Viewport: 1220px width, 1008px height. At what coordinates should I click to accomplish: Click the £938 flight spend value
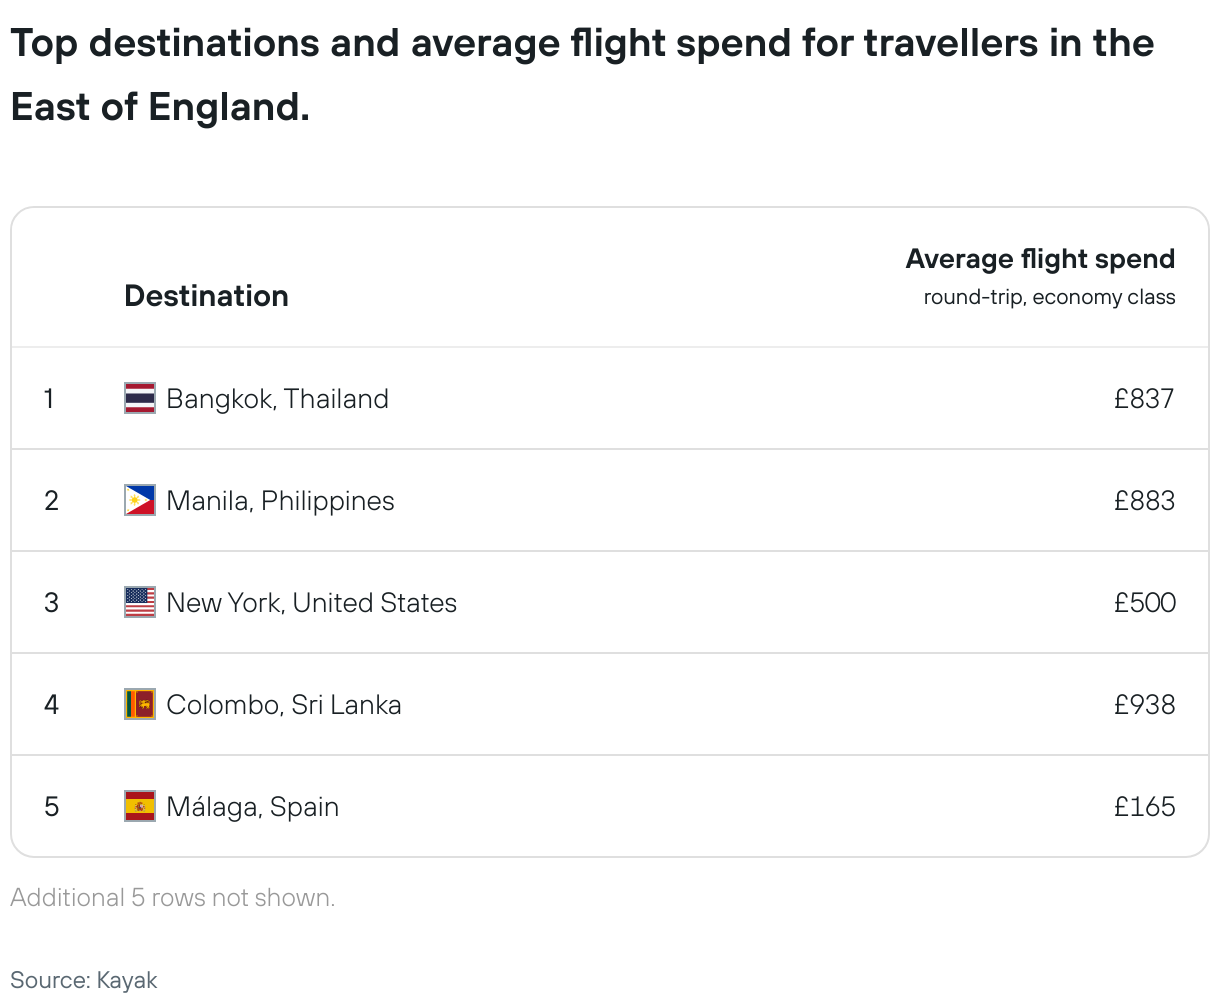(x=1144, y=704)
